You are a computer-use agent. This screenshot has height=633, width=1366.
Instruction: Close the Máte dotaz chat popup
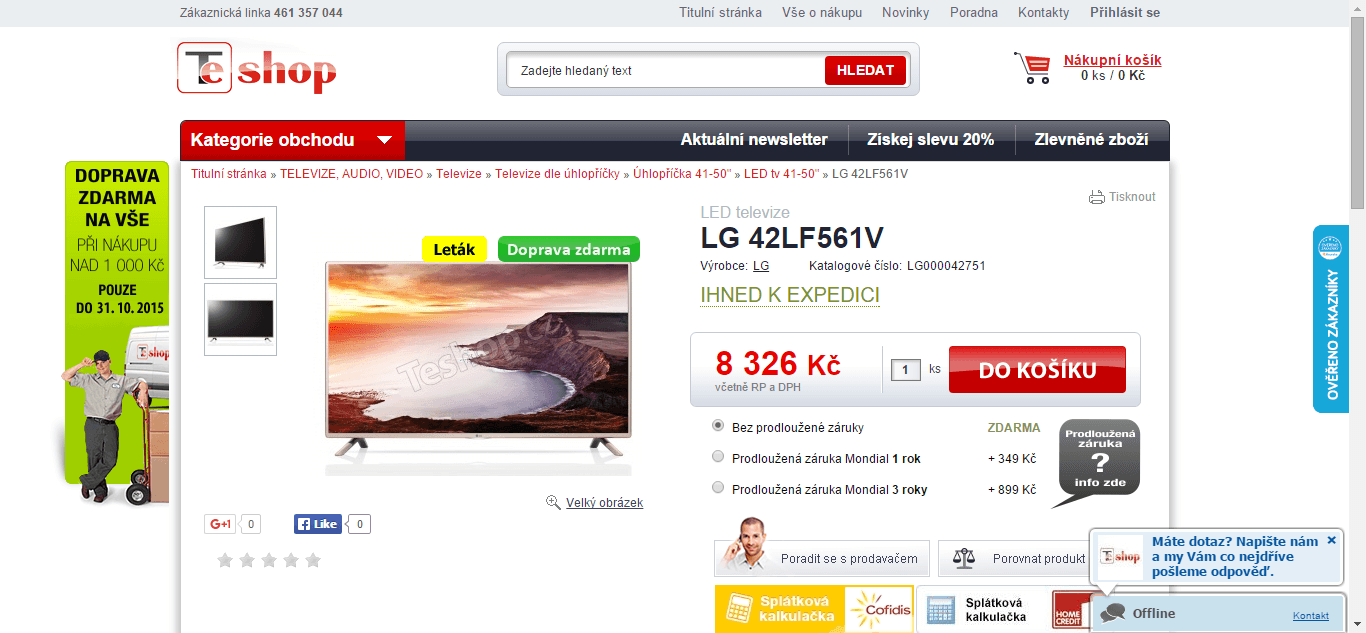[1331, 540]
